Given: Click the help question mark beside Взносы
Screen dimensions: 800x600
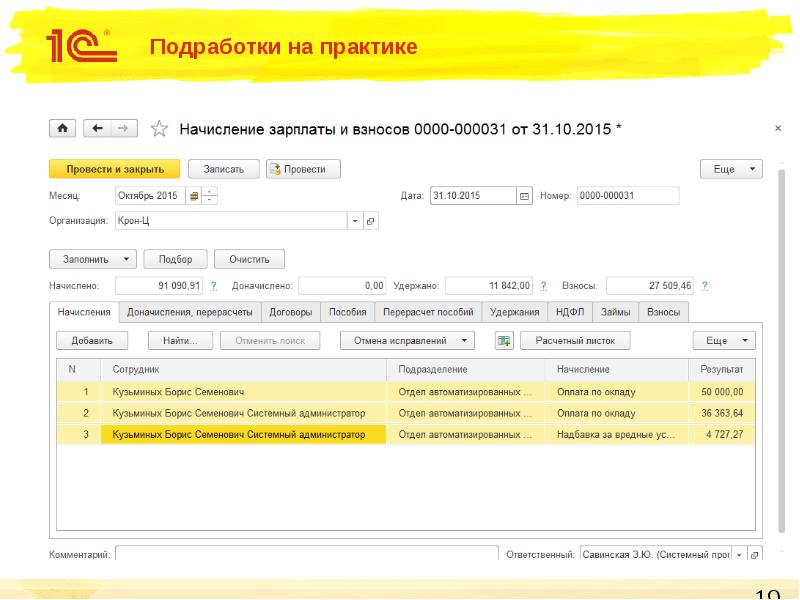Looking at the screenshot, I should [x=705, y=286].
